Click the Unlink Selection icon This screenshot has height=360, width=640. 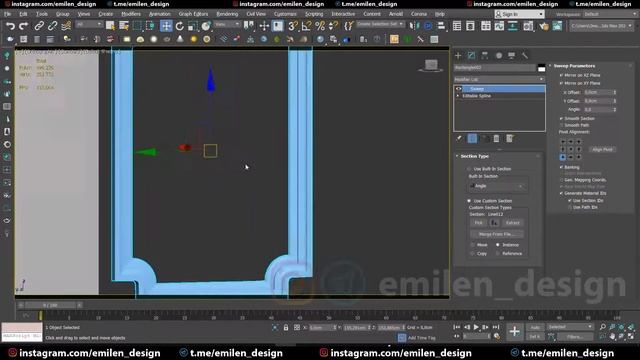52,26
